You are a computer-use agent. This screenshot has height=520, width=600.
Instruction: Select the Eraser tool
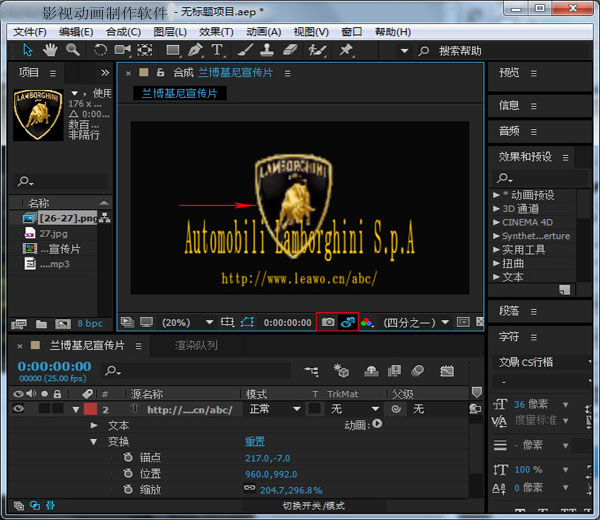(290, 50)
